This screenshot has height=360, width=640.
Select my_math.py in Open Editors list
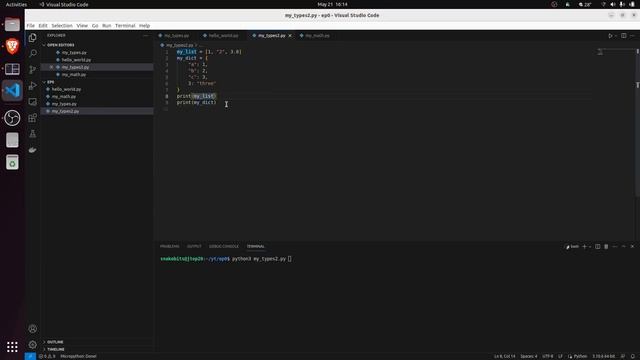tap(97, 75)
